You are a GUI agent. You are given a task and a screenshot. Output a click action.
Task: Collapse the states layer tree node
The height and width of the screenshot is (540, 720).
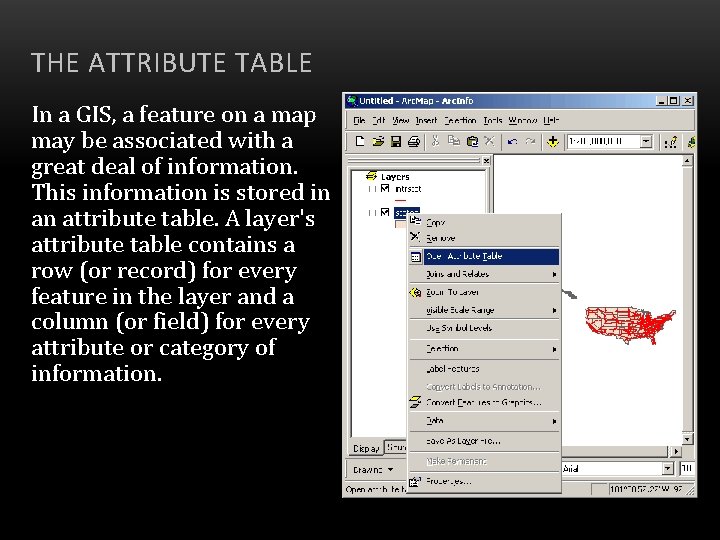(x=372, y=213)
